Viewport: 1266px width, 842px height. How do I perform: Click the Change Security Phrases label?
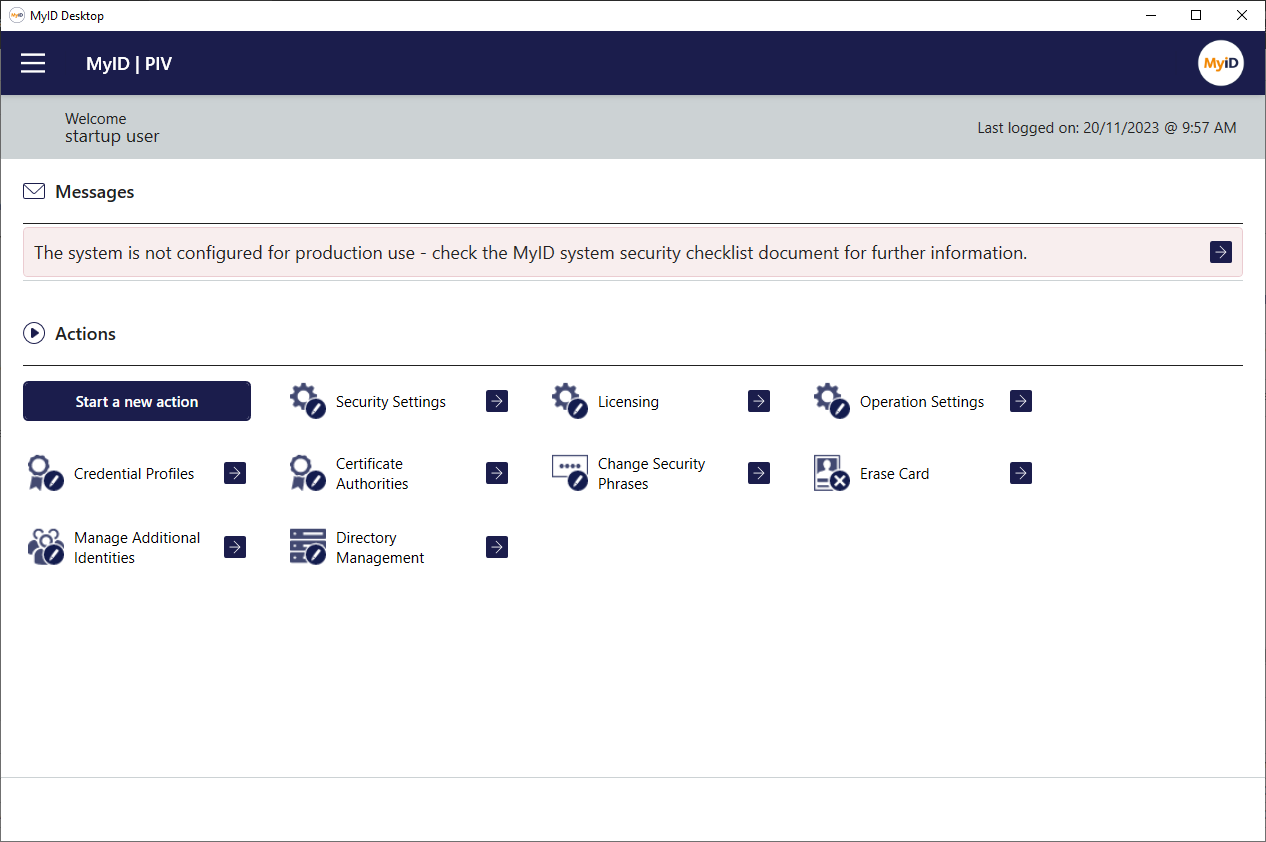click(x=651, y=474)
